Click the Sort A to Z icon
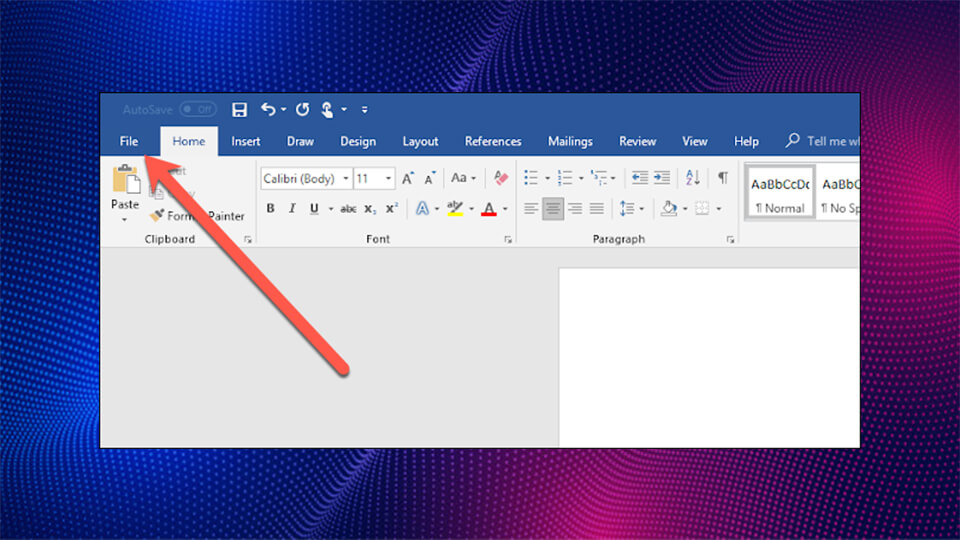Viewport: 960px width, 540px height. pyautogui.click(x=692, y=178)
